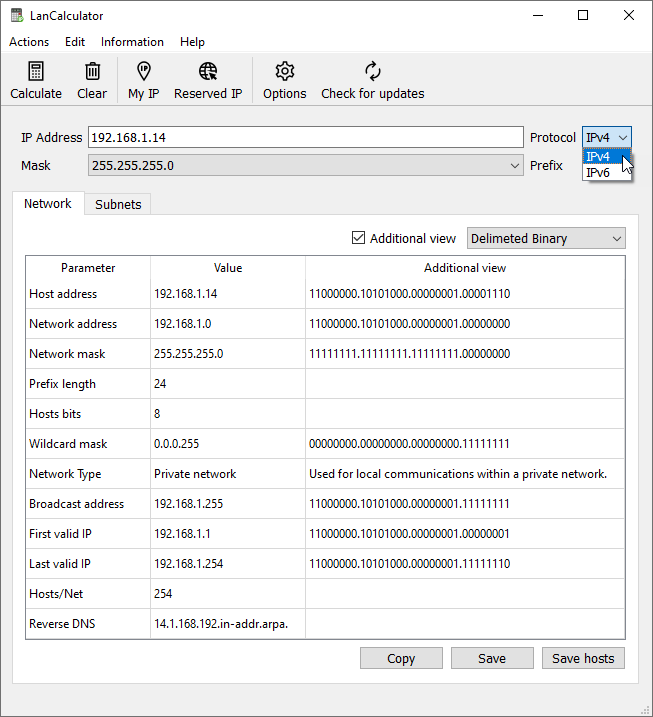653x717 pixels.
Task: Select the Network tab
Action: [48, 203]
